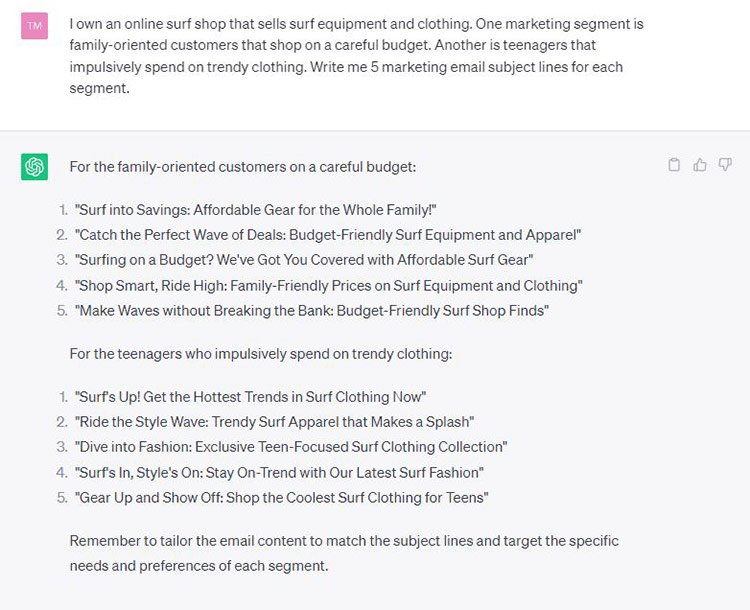Select the "Dive into Fashion" subject line
750x610 pixels.
pos(291,447)
